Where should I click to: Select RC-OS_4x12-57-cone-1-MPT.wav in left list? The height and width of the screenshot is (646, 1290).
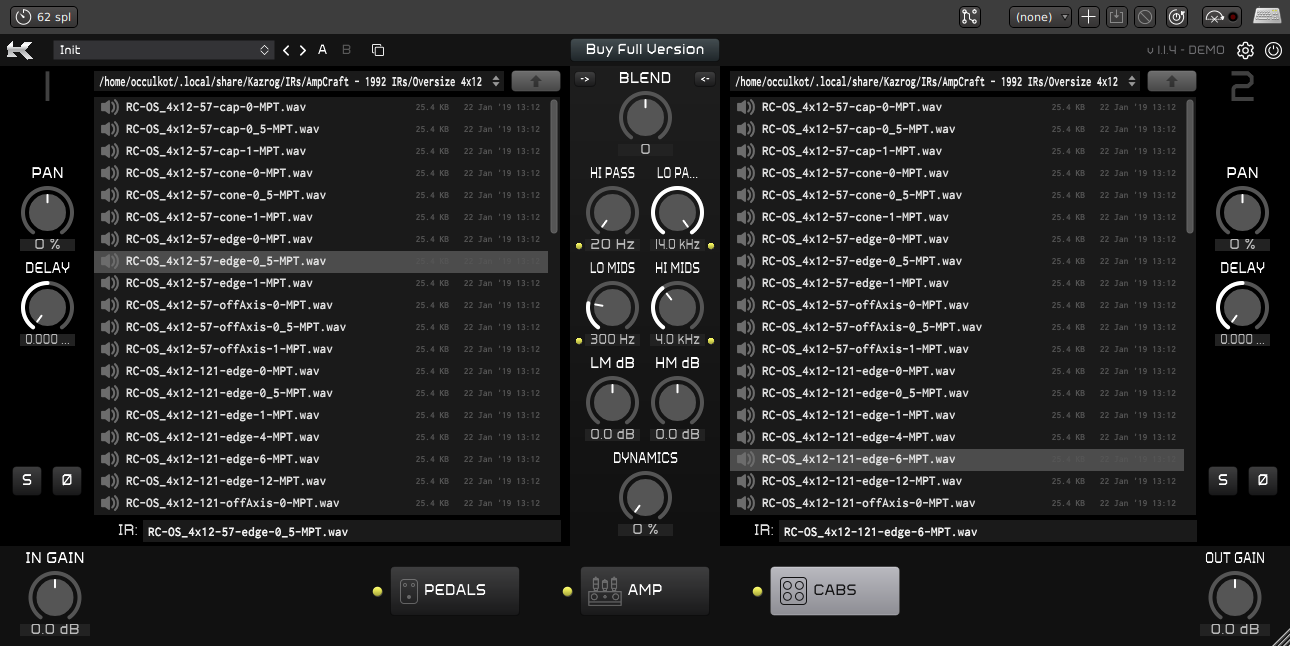(216, 217)
